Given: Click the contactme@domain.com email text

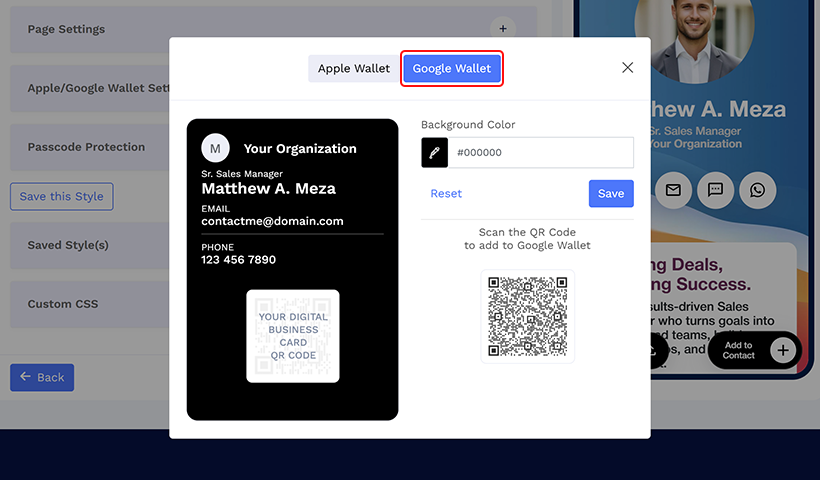Looking at the screenshot, I should [272, 221].
